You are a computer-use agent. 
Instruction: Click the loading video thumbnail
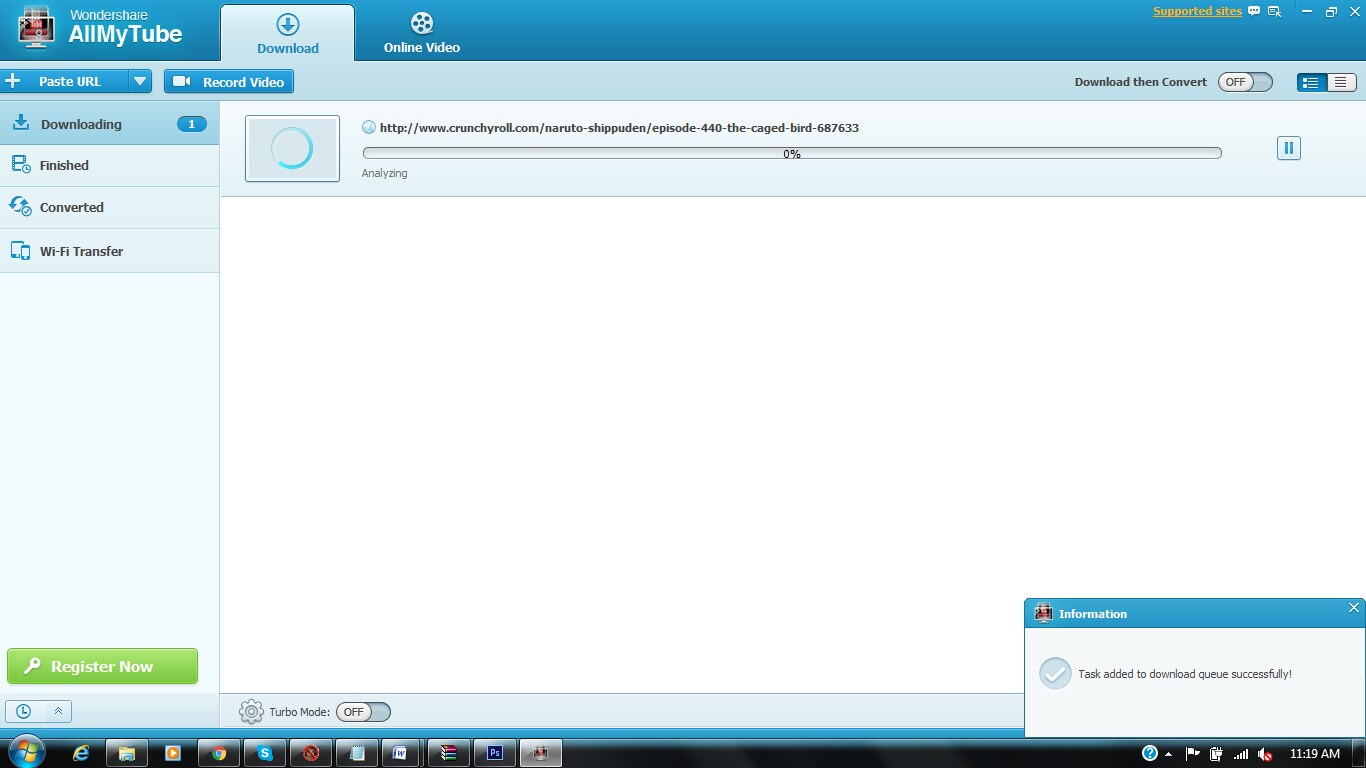click(x=292, y=149)
